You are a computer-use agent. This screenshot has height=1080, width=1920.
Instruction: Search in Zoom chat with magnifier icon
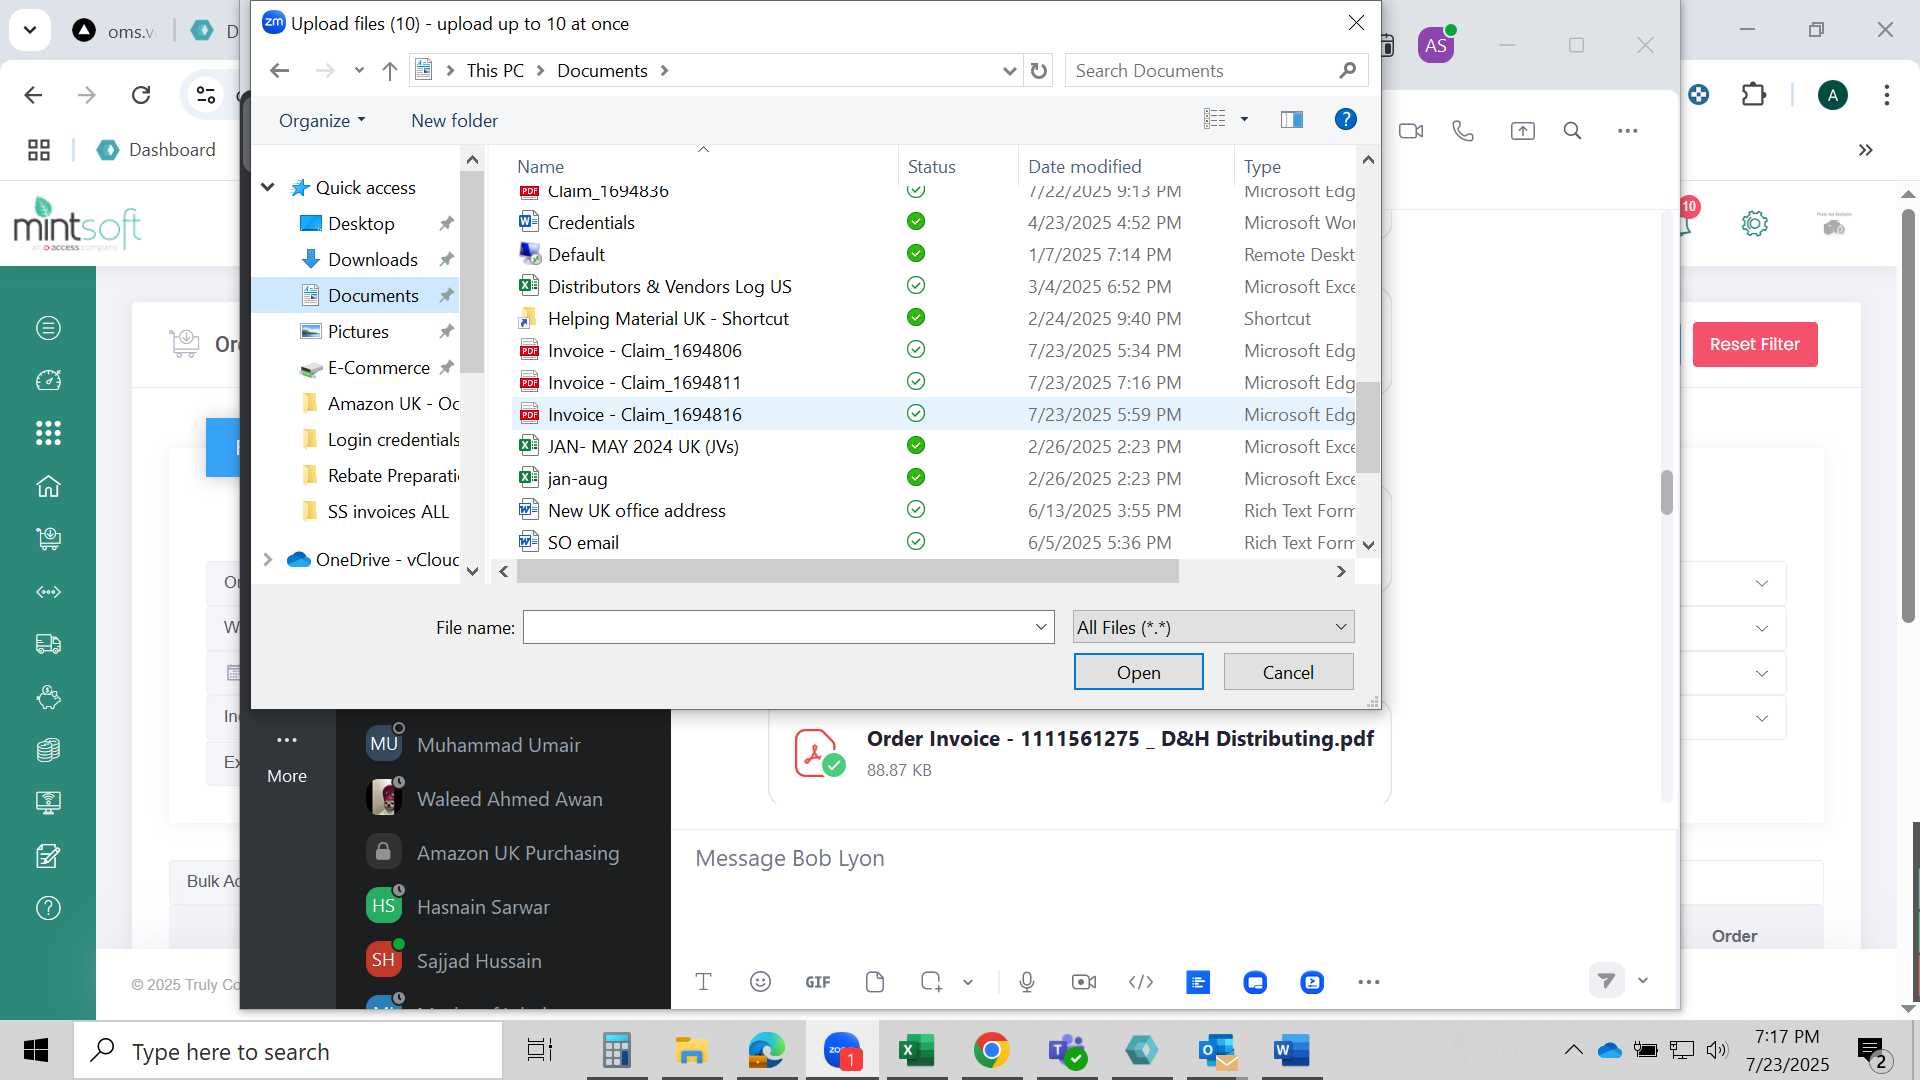click(1572, 131)
